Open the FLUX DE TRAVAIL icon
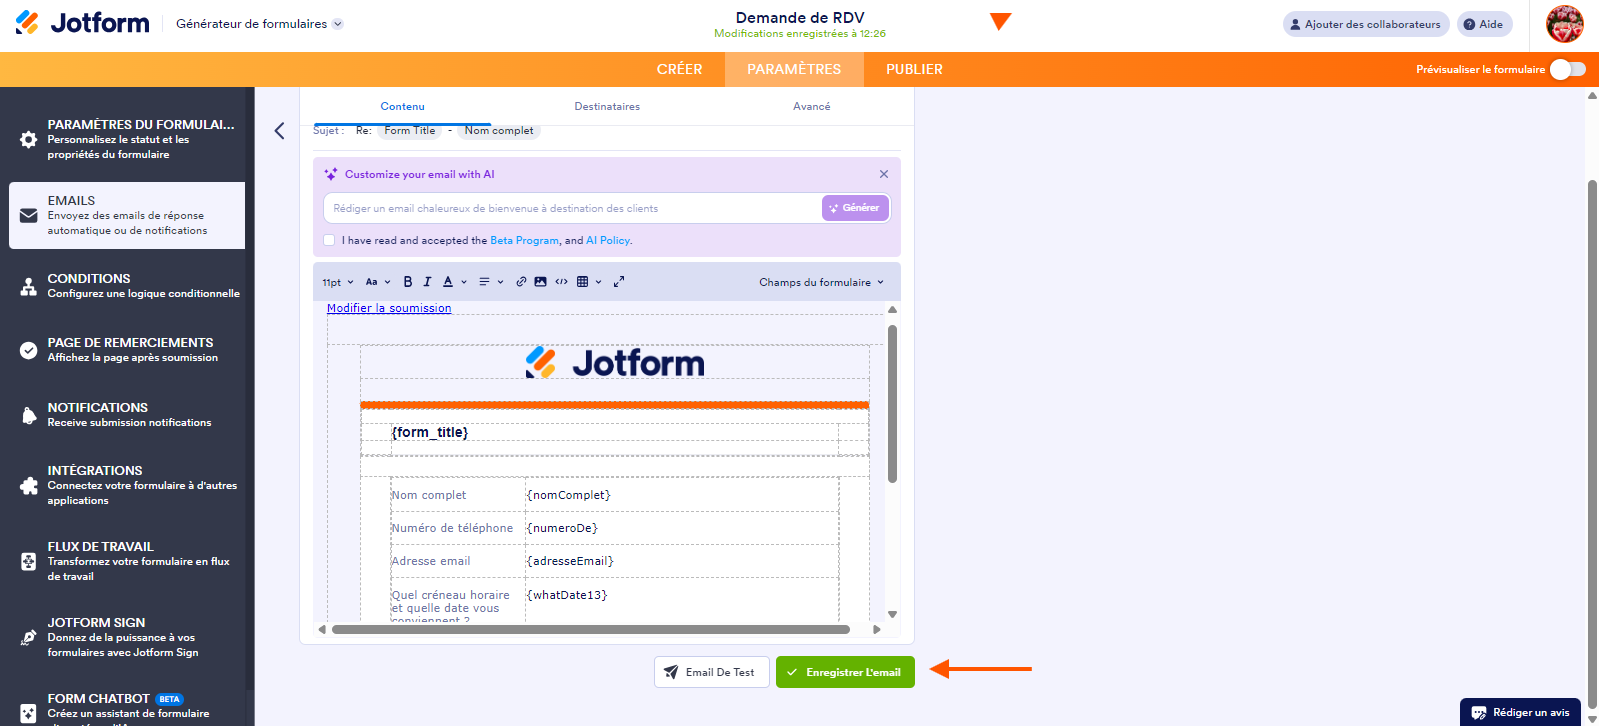The height and width of the screenshot is (726, 1599). 29,561
